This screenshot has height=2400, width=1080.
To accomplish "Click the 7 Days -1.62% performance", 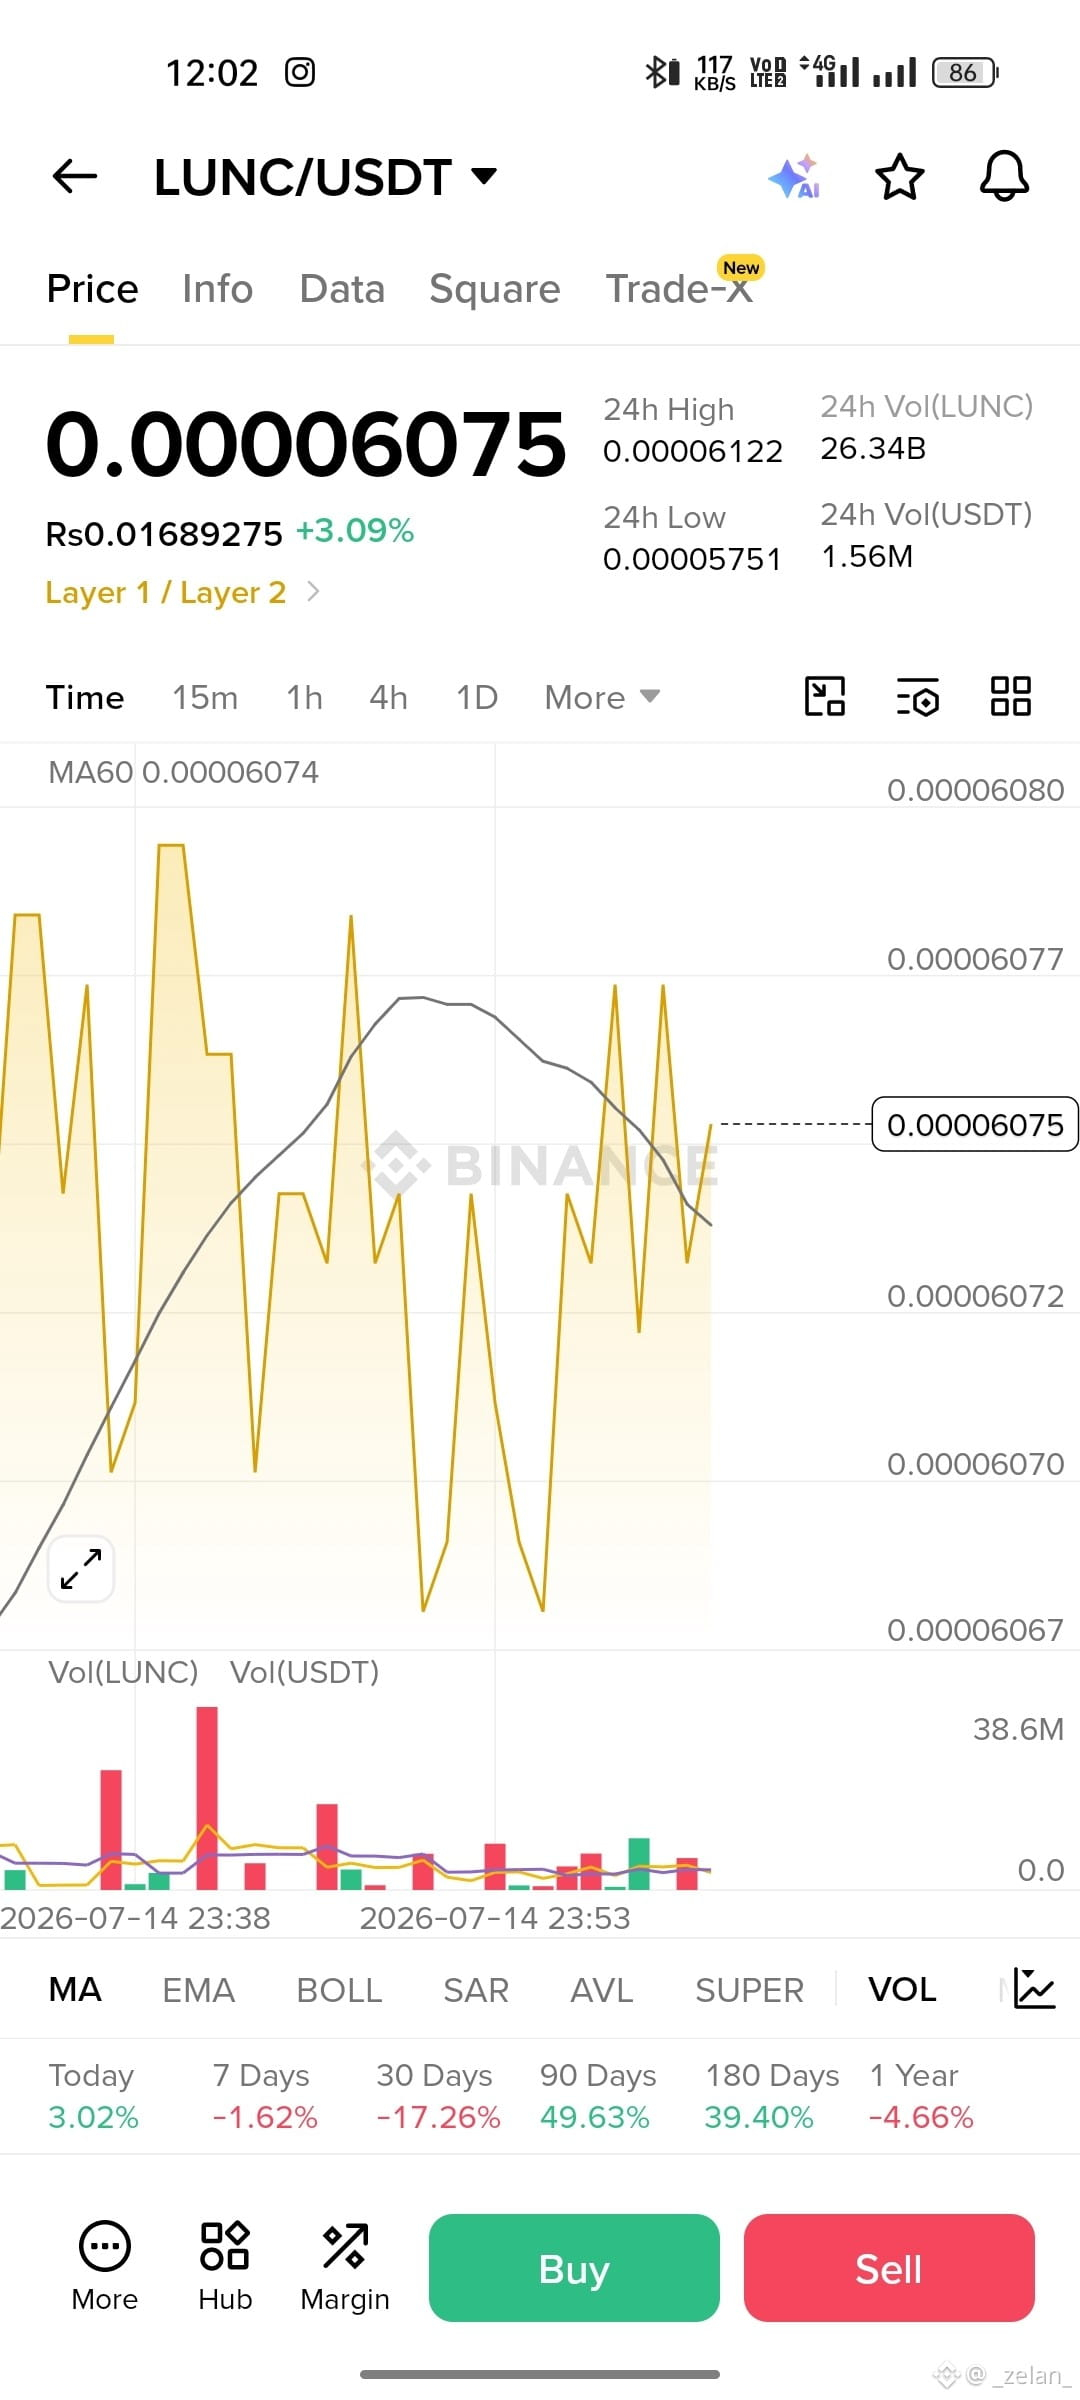I will (265, 2096).
